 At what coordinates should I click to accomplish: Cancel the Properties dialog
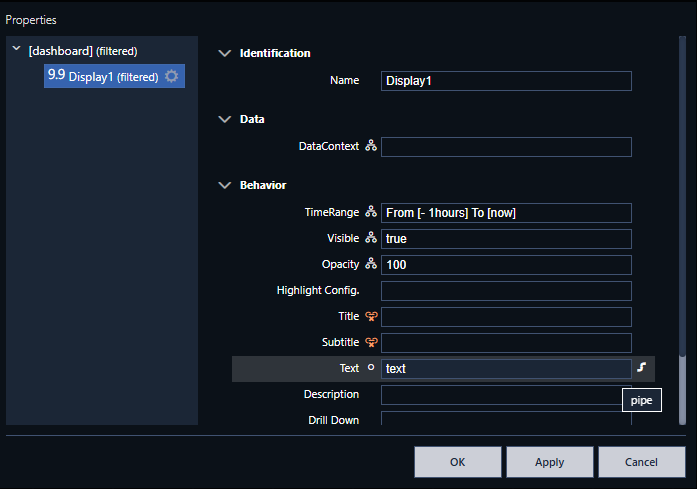(x=641, y=462)
